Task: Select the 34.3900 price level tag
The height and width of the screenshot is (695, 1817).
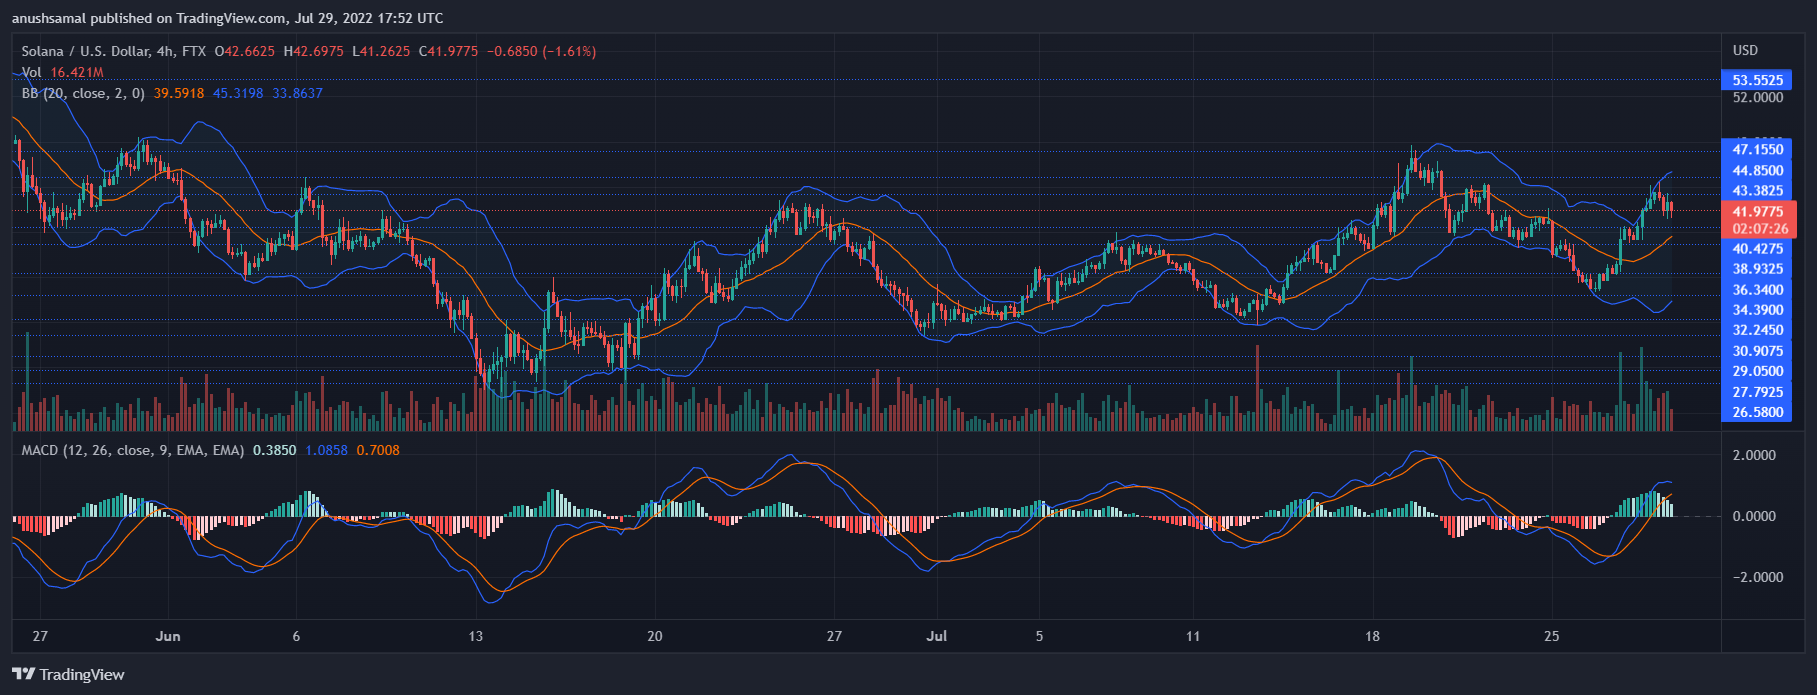Action: click(x=1757, y=310)
